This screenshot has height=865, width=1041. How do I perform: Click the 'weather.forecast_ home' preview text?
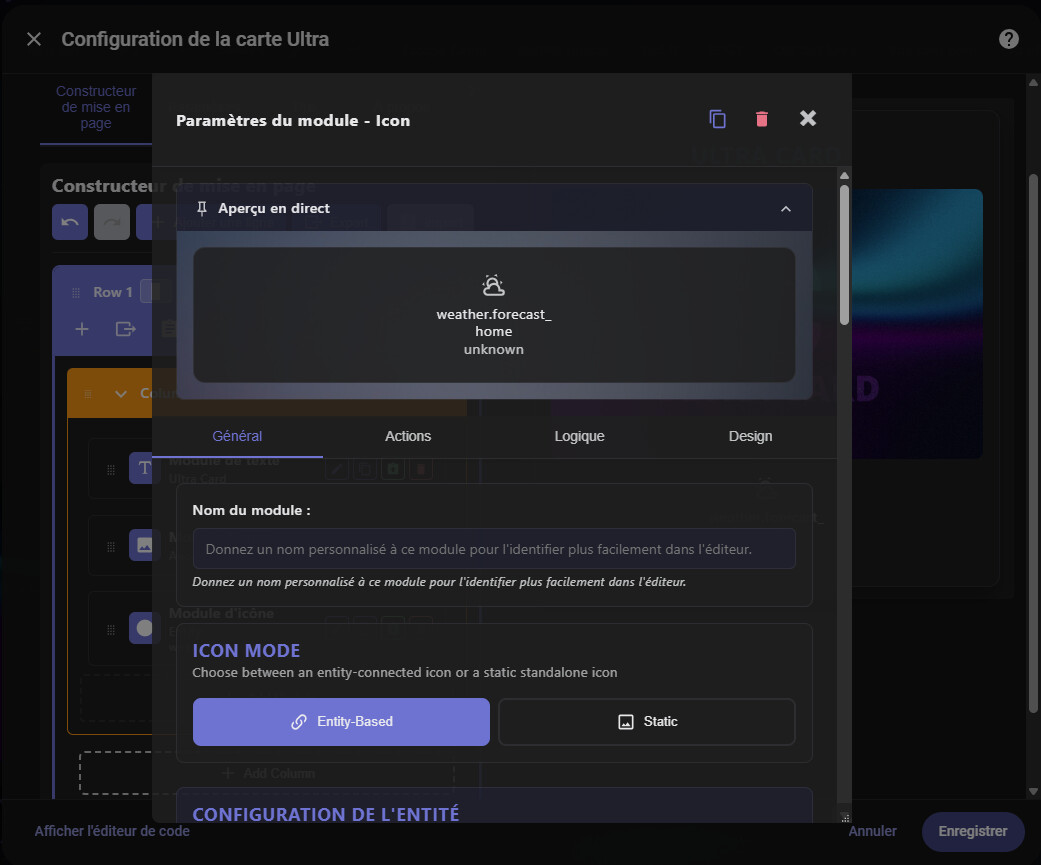coord(493,323)
